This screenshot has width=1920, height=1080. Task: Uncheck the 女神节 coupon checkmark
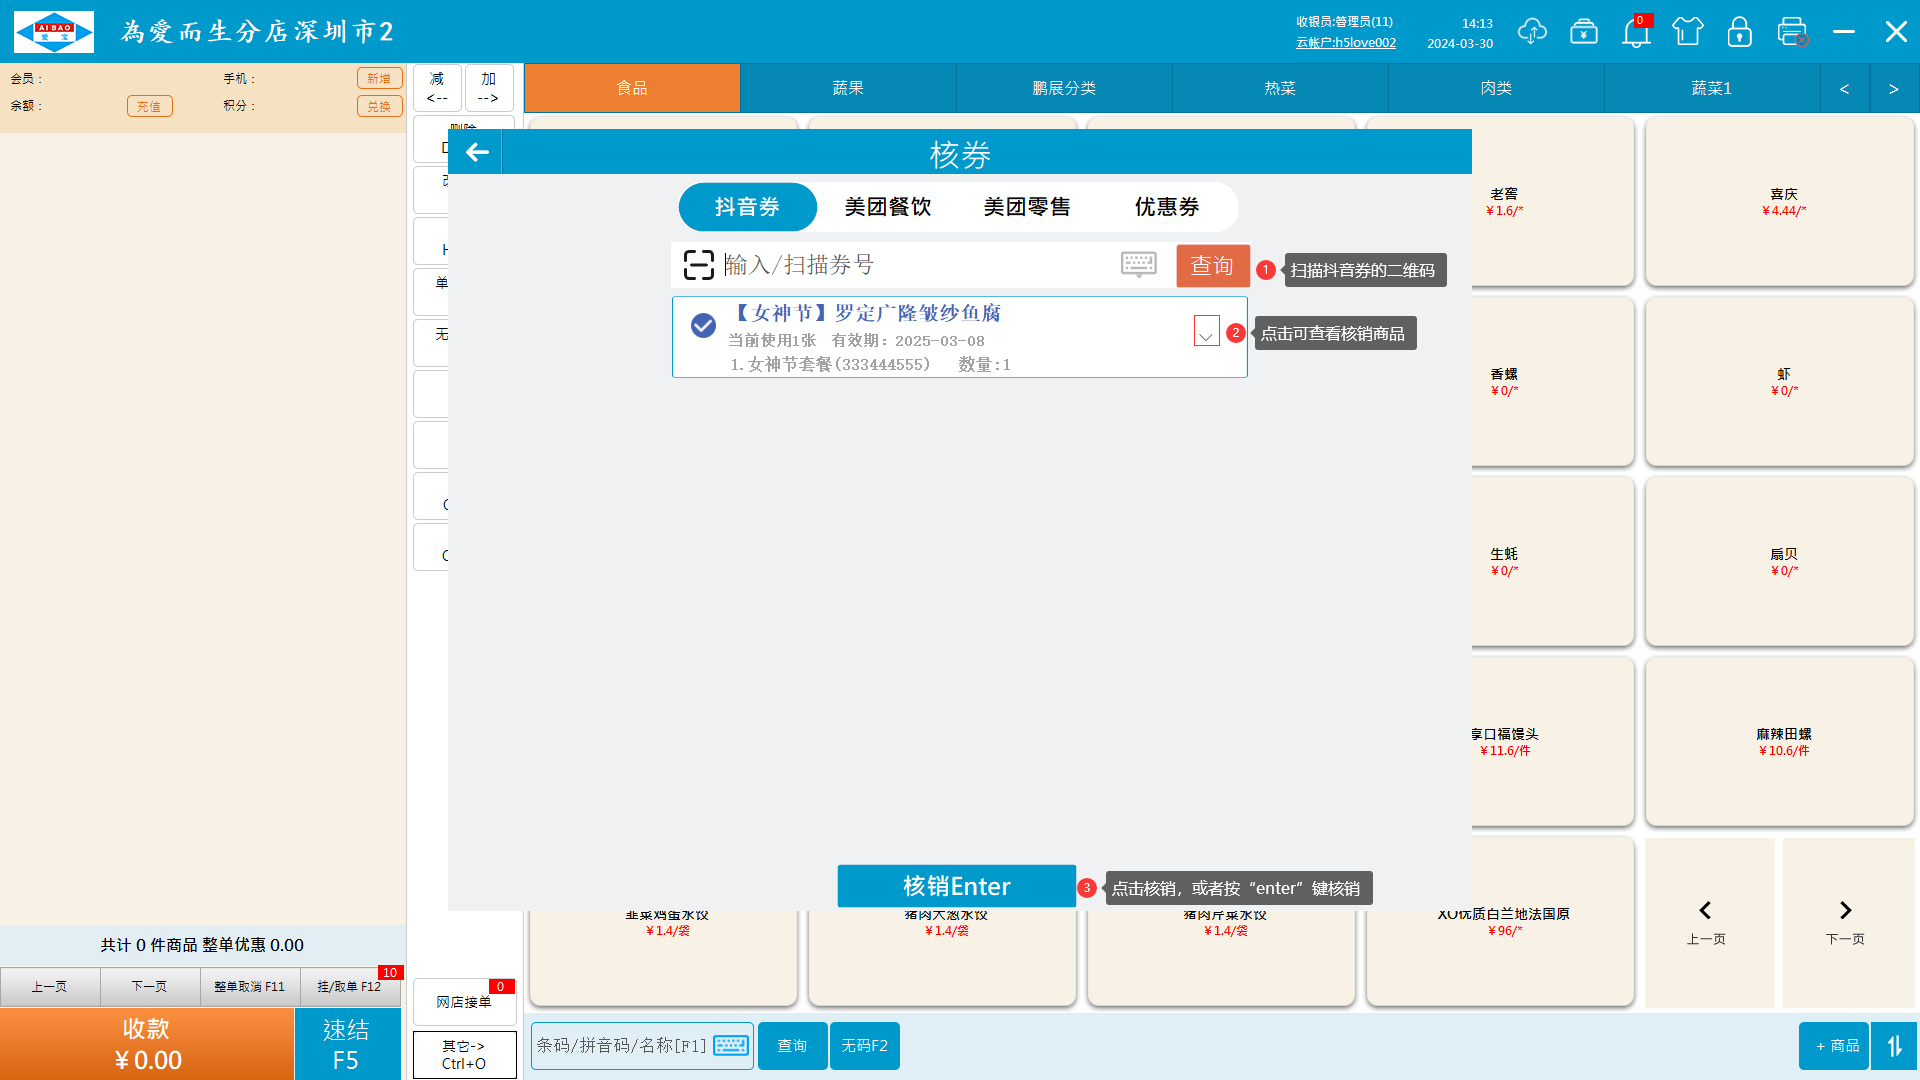tap(703, 325)
